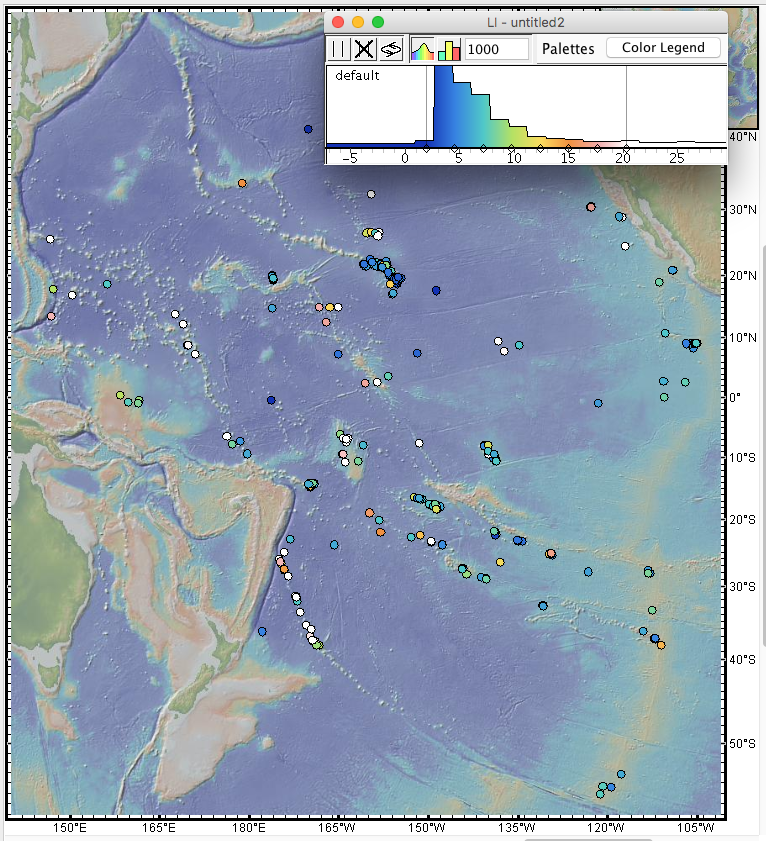
Task: Select the isolated dark blue point east of Hawaii cluster
Action: 436,291
